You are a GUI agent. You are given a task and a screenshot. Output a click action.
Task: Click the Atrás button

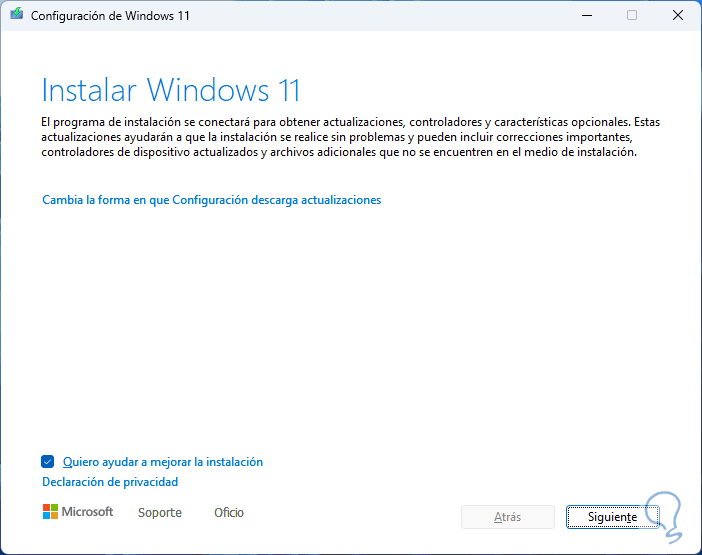[x=508, y=517]
